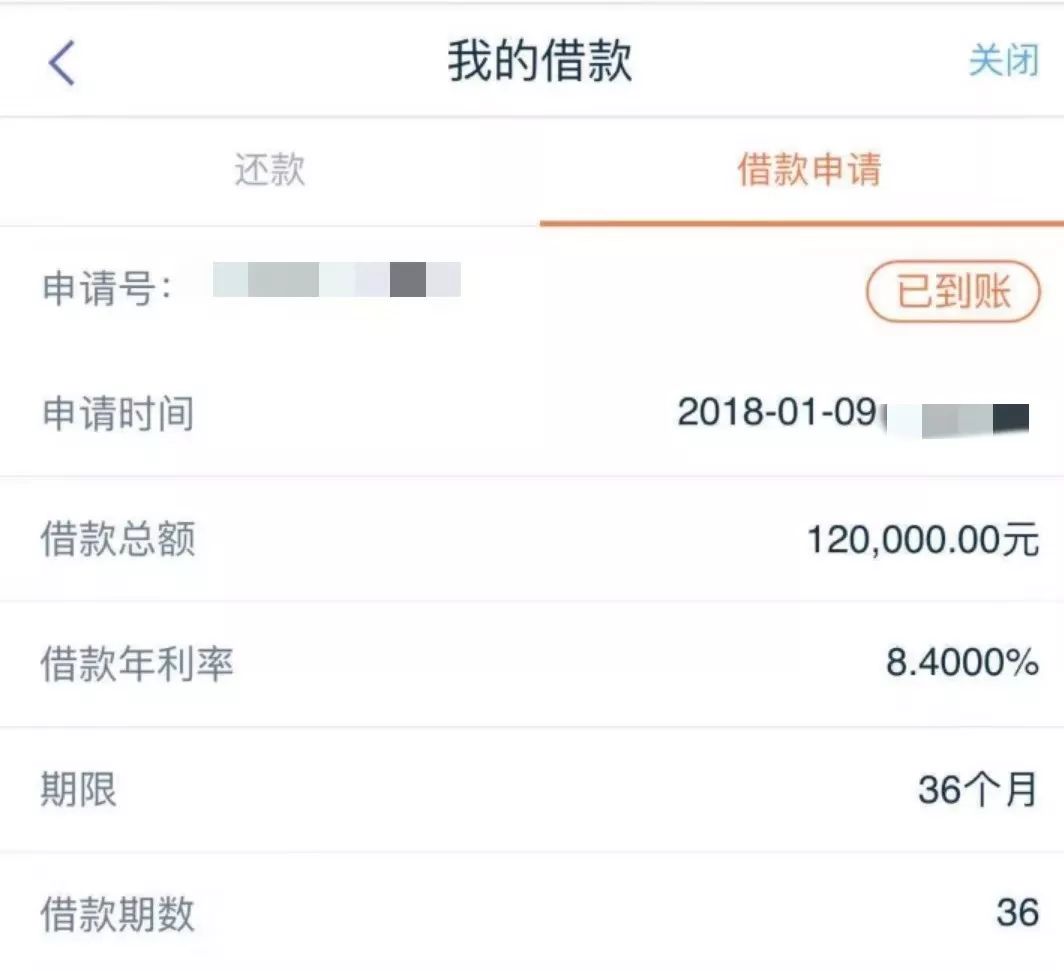Screen dimensions: 1064x971
Task: Click the 借款期数 label
Action: pos(117,914)
